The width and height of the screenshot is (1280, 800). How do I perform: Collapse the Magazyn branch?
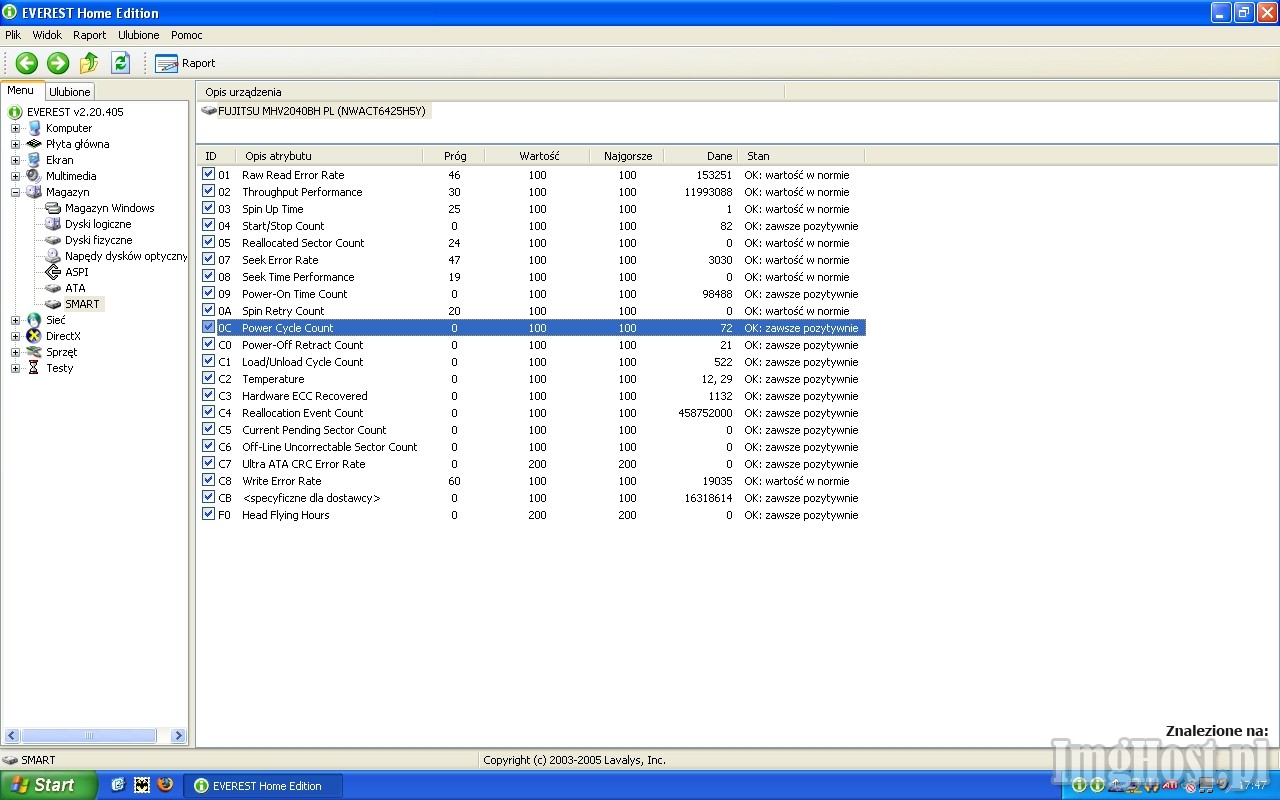[15, 192]
